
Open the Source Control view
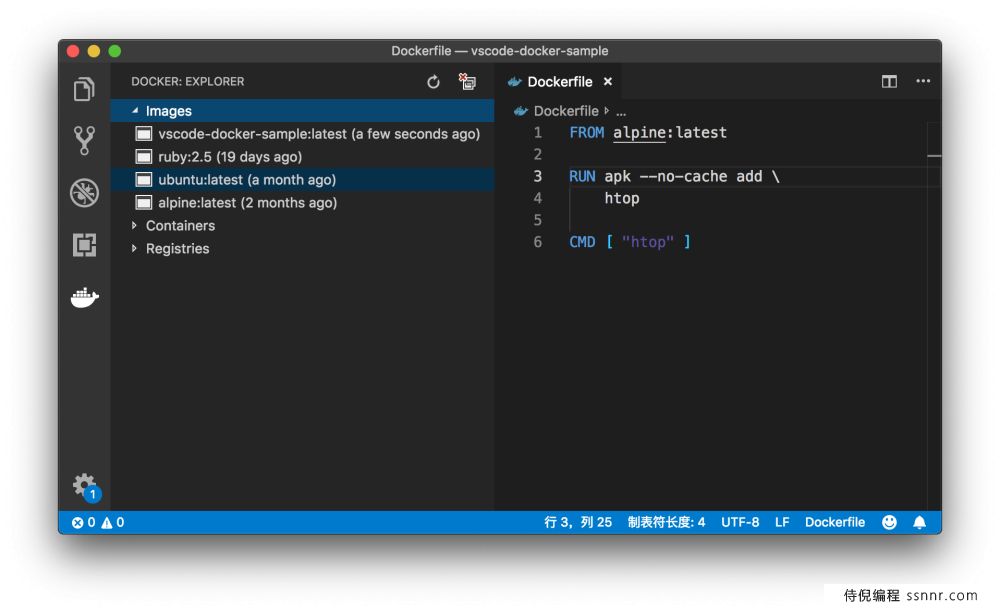point(84,140)
